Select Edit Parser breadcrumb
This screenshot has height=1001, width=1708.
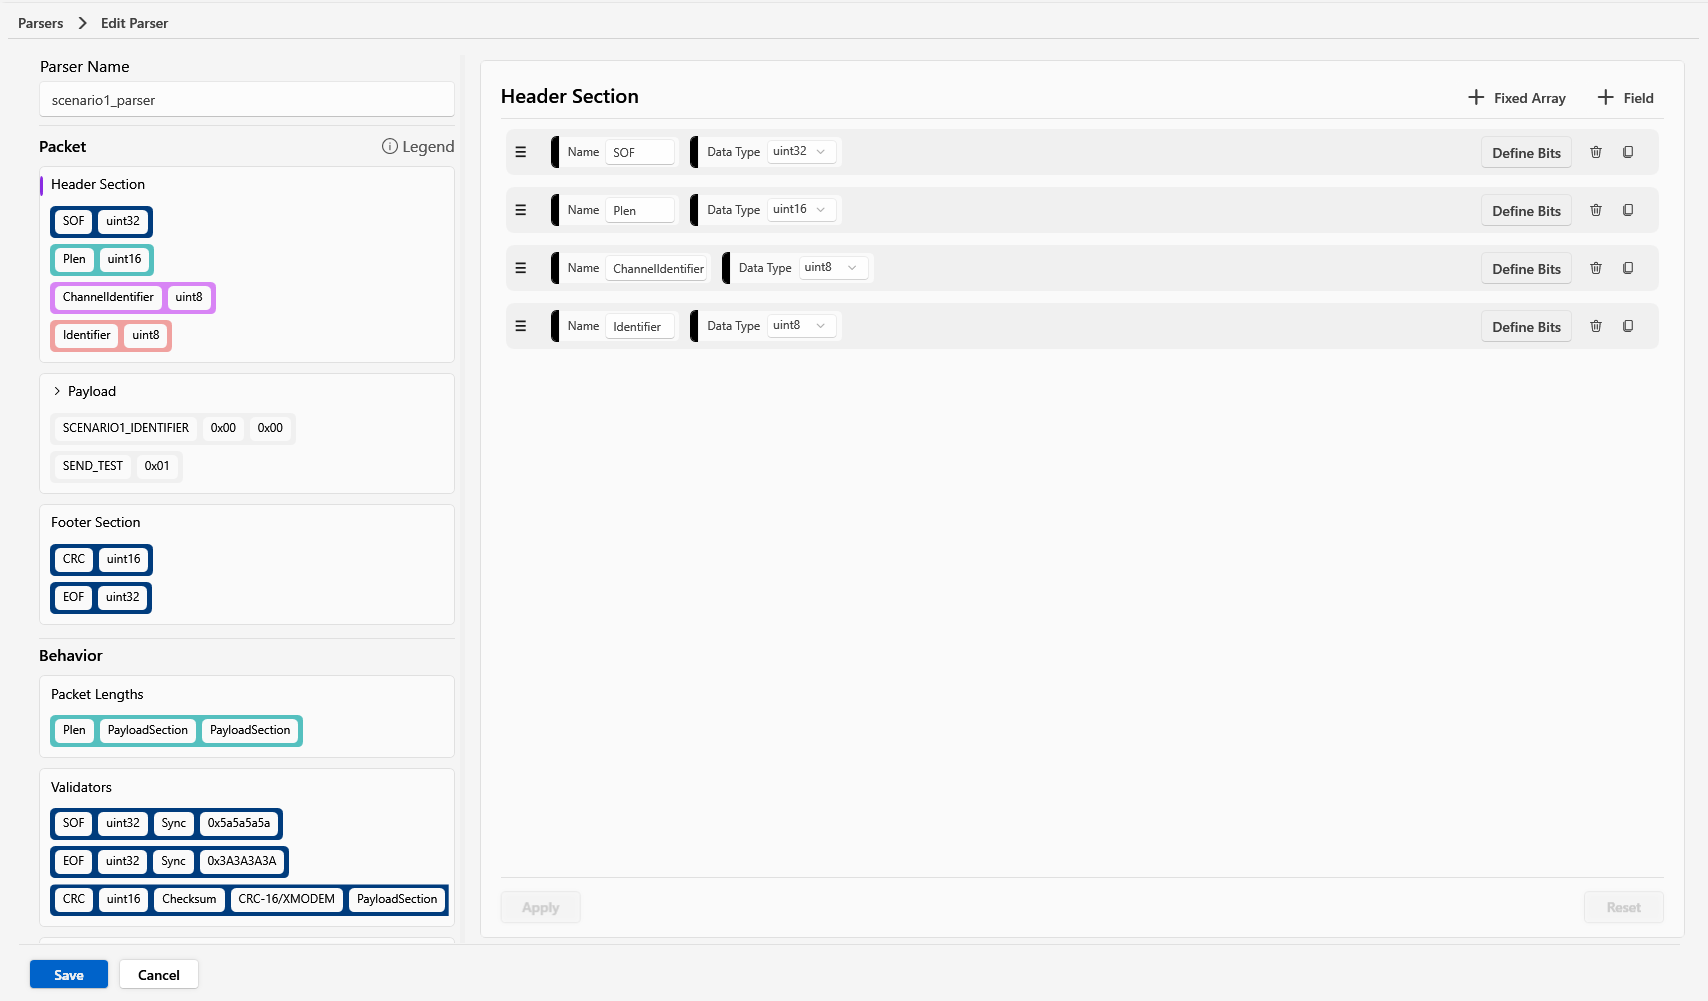134,23
